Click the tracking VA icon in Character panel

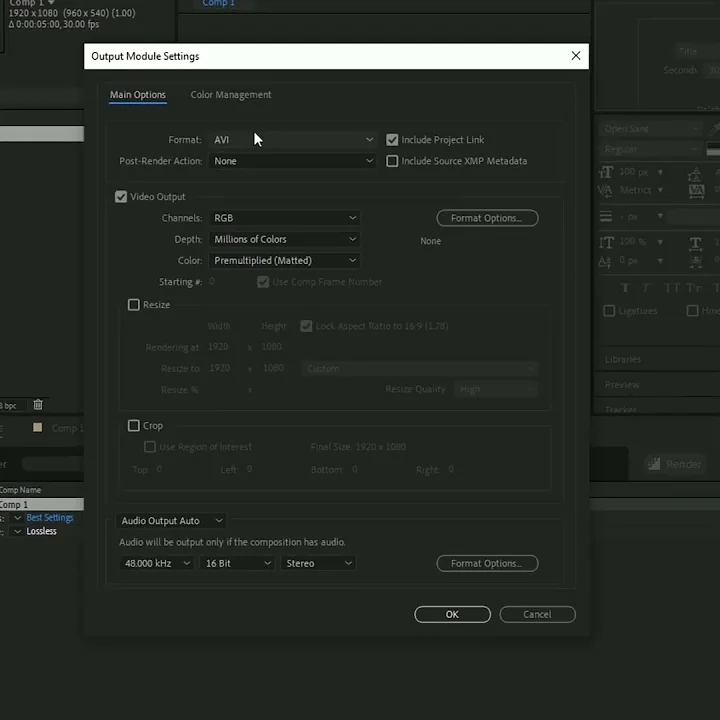coord(697,190)
